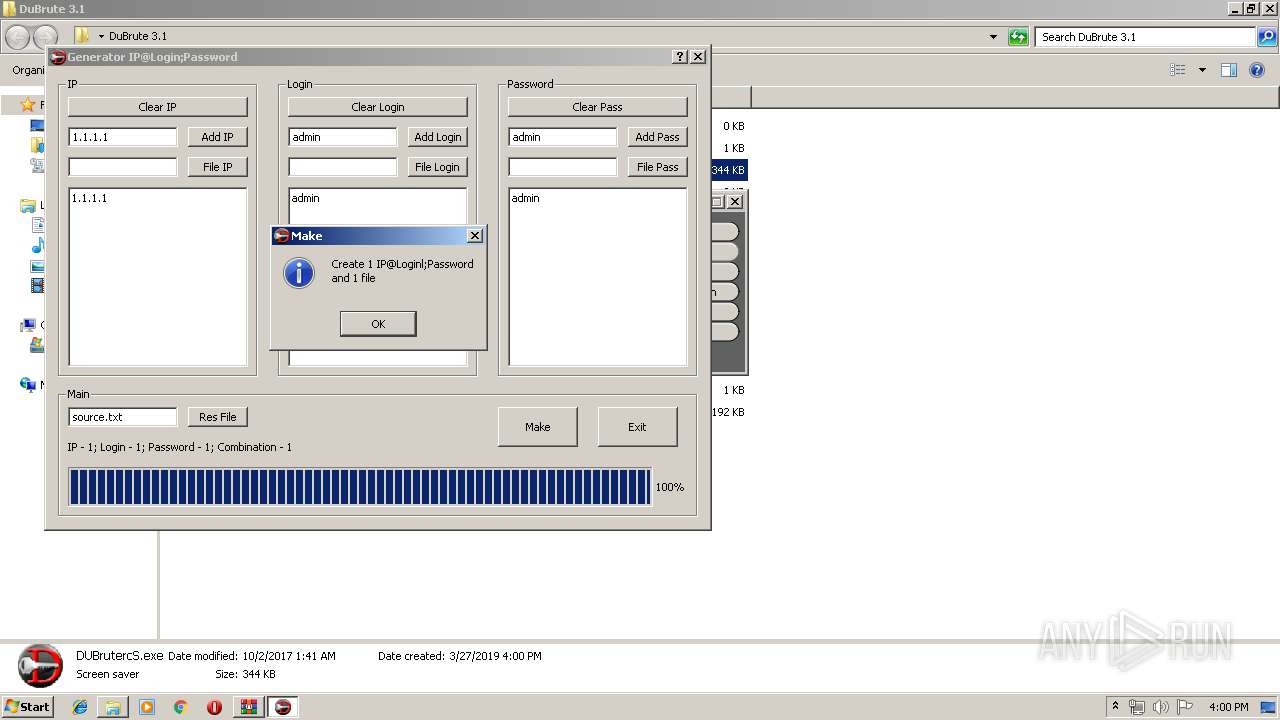1280x720 pixels.
Task: Click File IP button
Action: click(x=217, y=167)
